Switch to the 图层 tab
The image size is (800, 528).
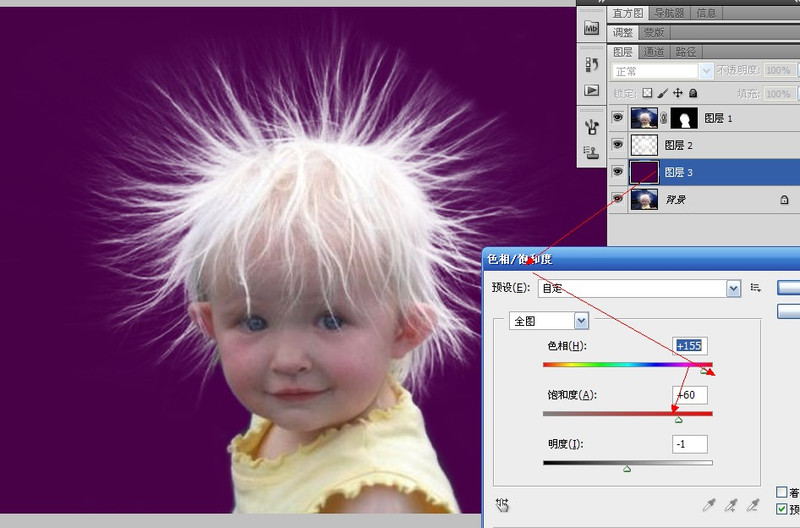point(622,52)
